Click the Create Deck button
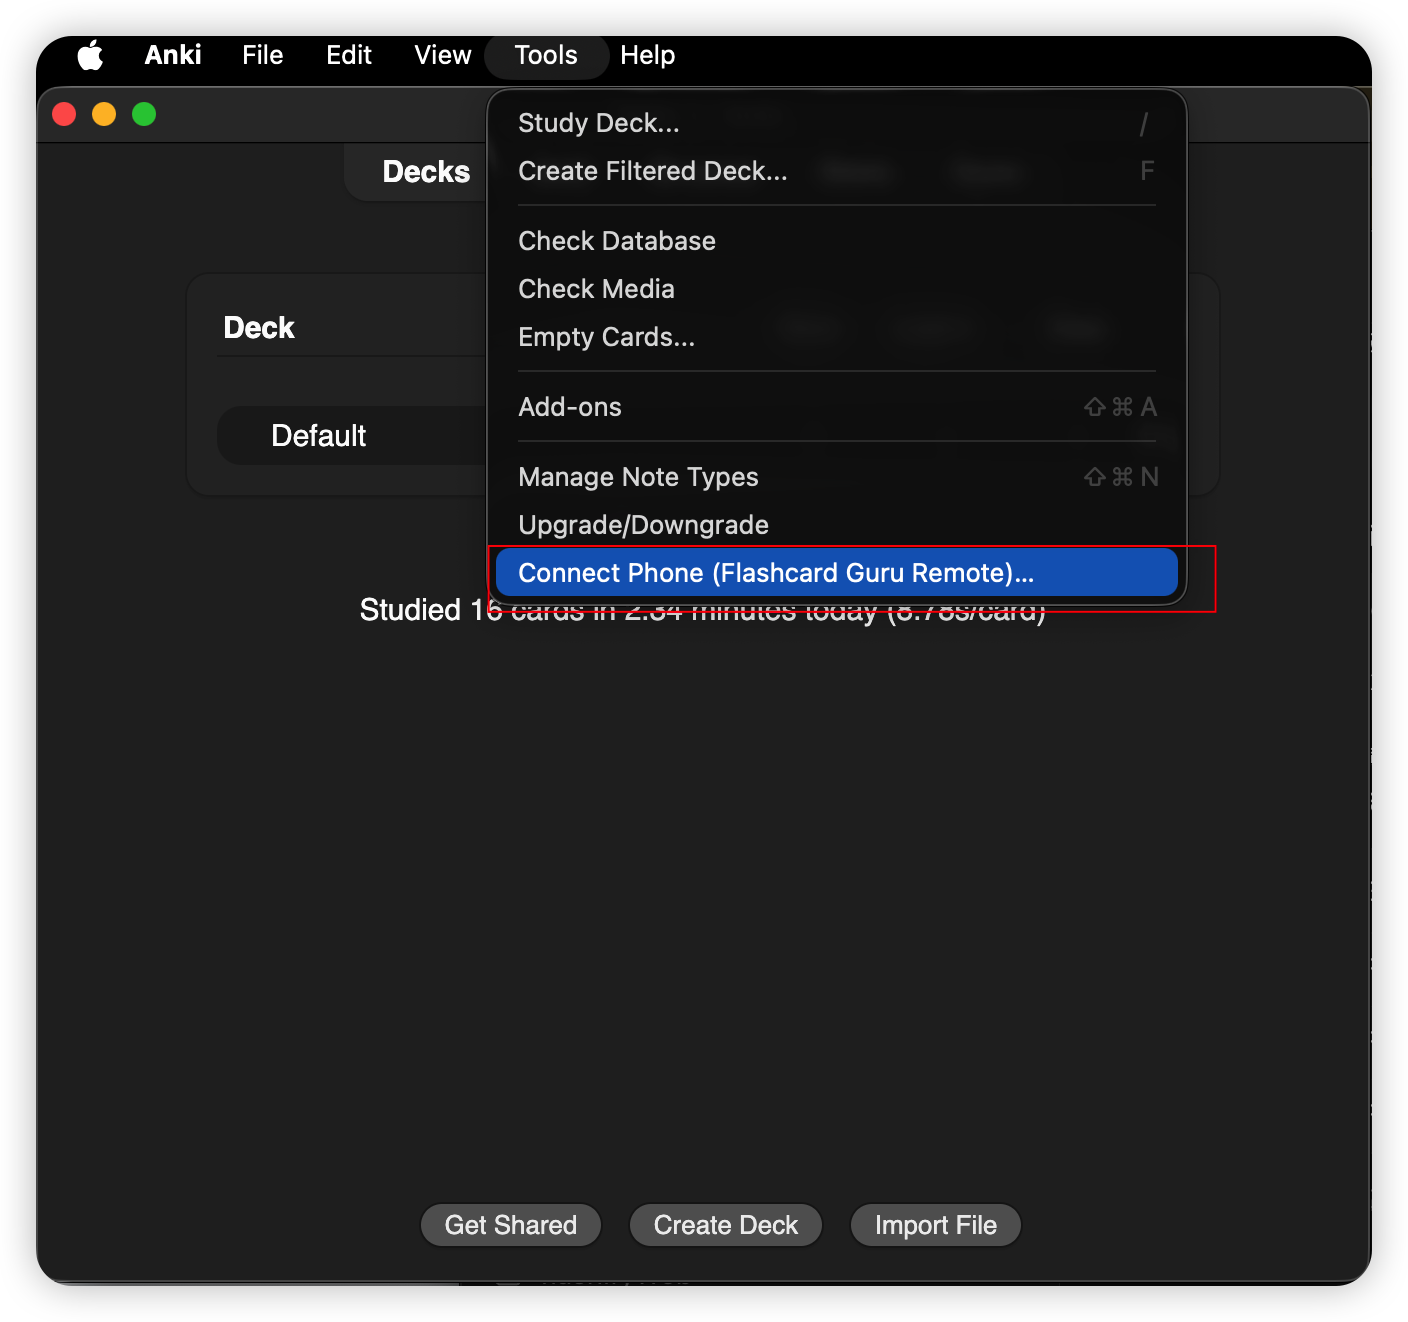This screenshot has width=1408, height=1322. (x=726, y=1225)
